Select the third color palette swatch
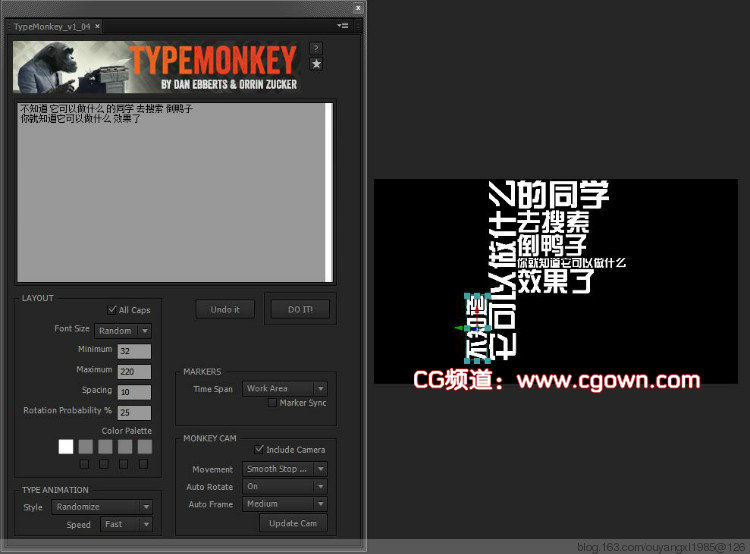Image resolution: width=750 pixels, height=554 pixels. click(105, 447)
